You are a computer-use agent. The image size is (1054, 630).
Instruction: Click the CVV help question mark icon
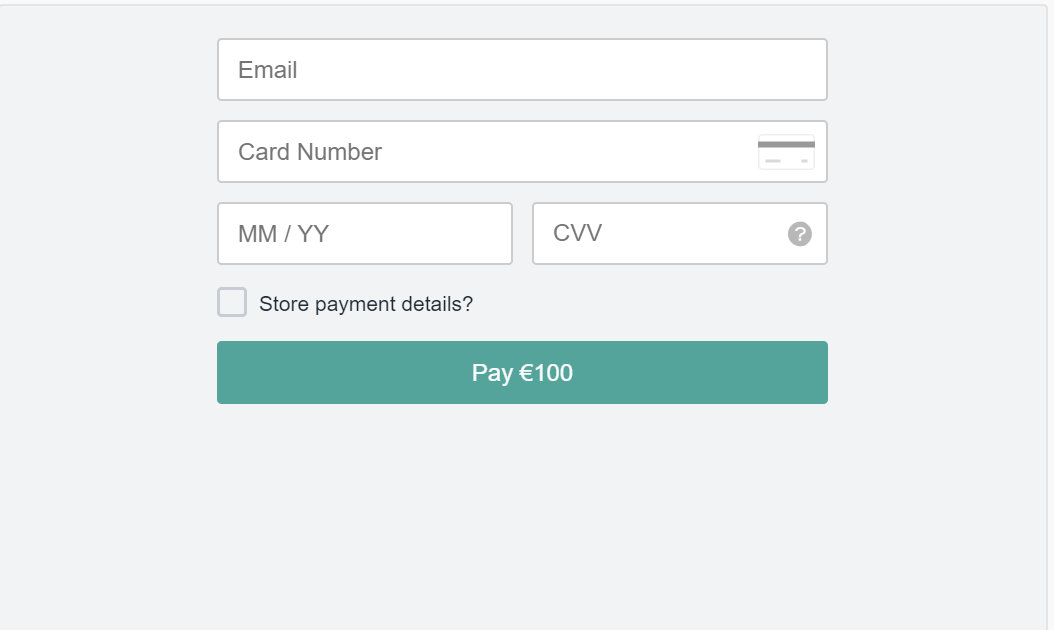tap(800, 234)
